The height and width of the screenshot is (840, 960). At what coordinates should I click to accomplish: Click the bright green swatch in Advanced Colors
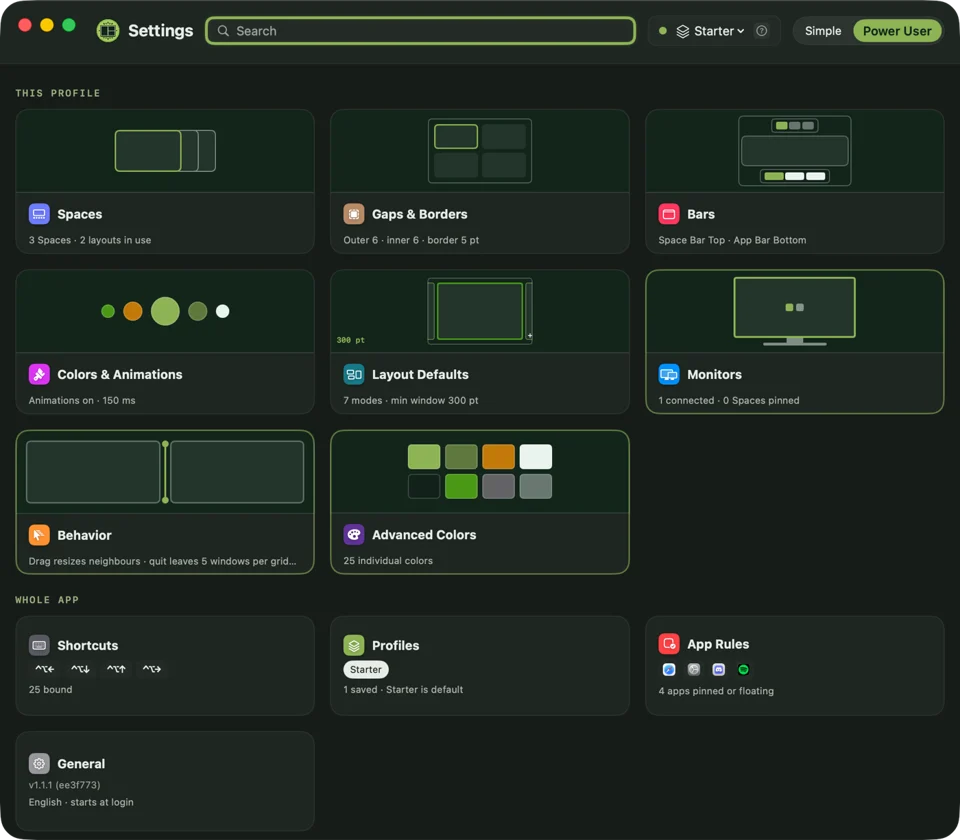point(461,486)
